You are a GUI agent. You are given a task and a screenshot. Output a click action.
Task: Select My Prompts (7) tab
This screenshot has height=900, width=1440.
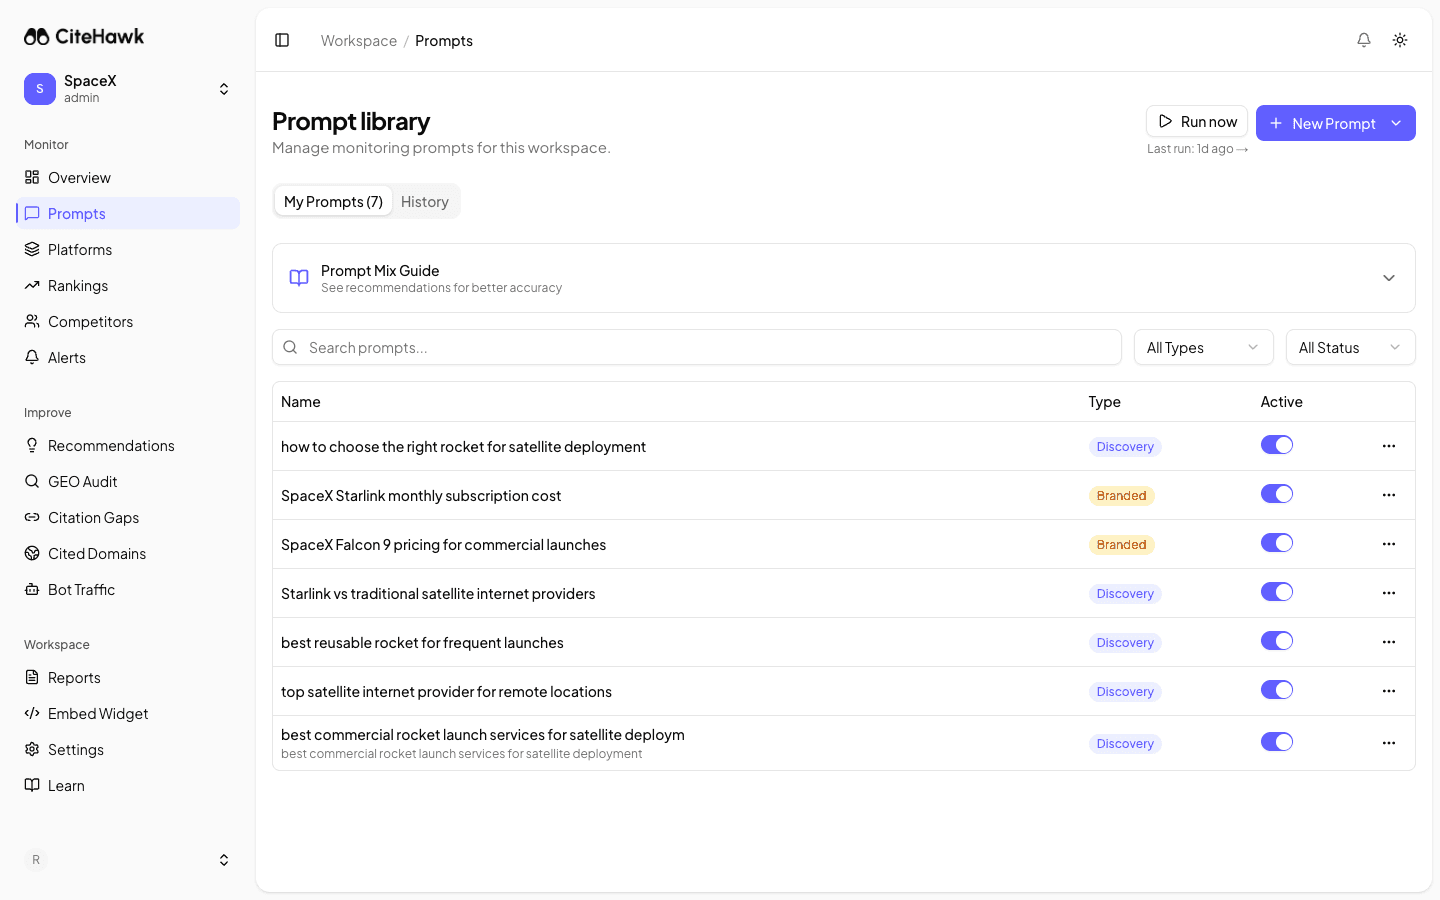tap(333, 201)
